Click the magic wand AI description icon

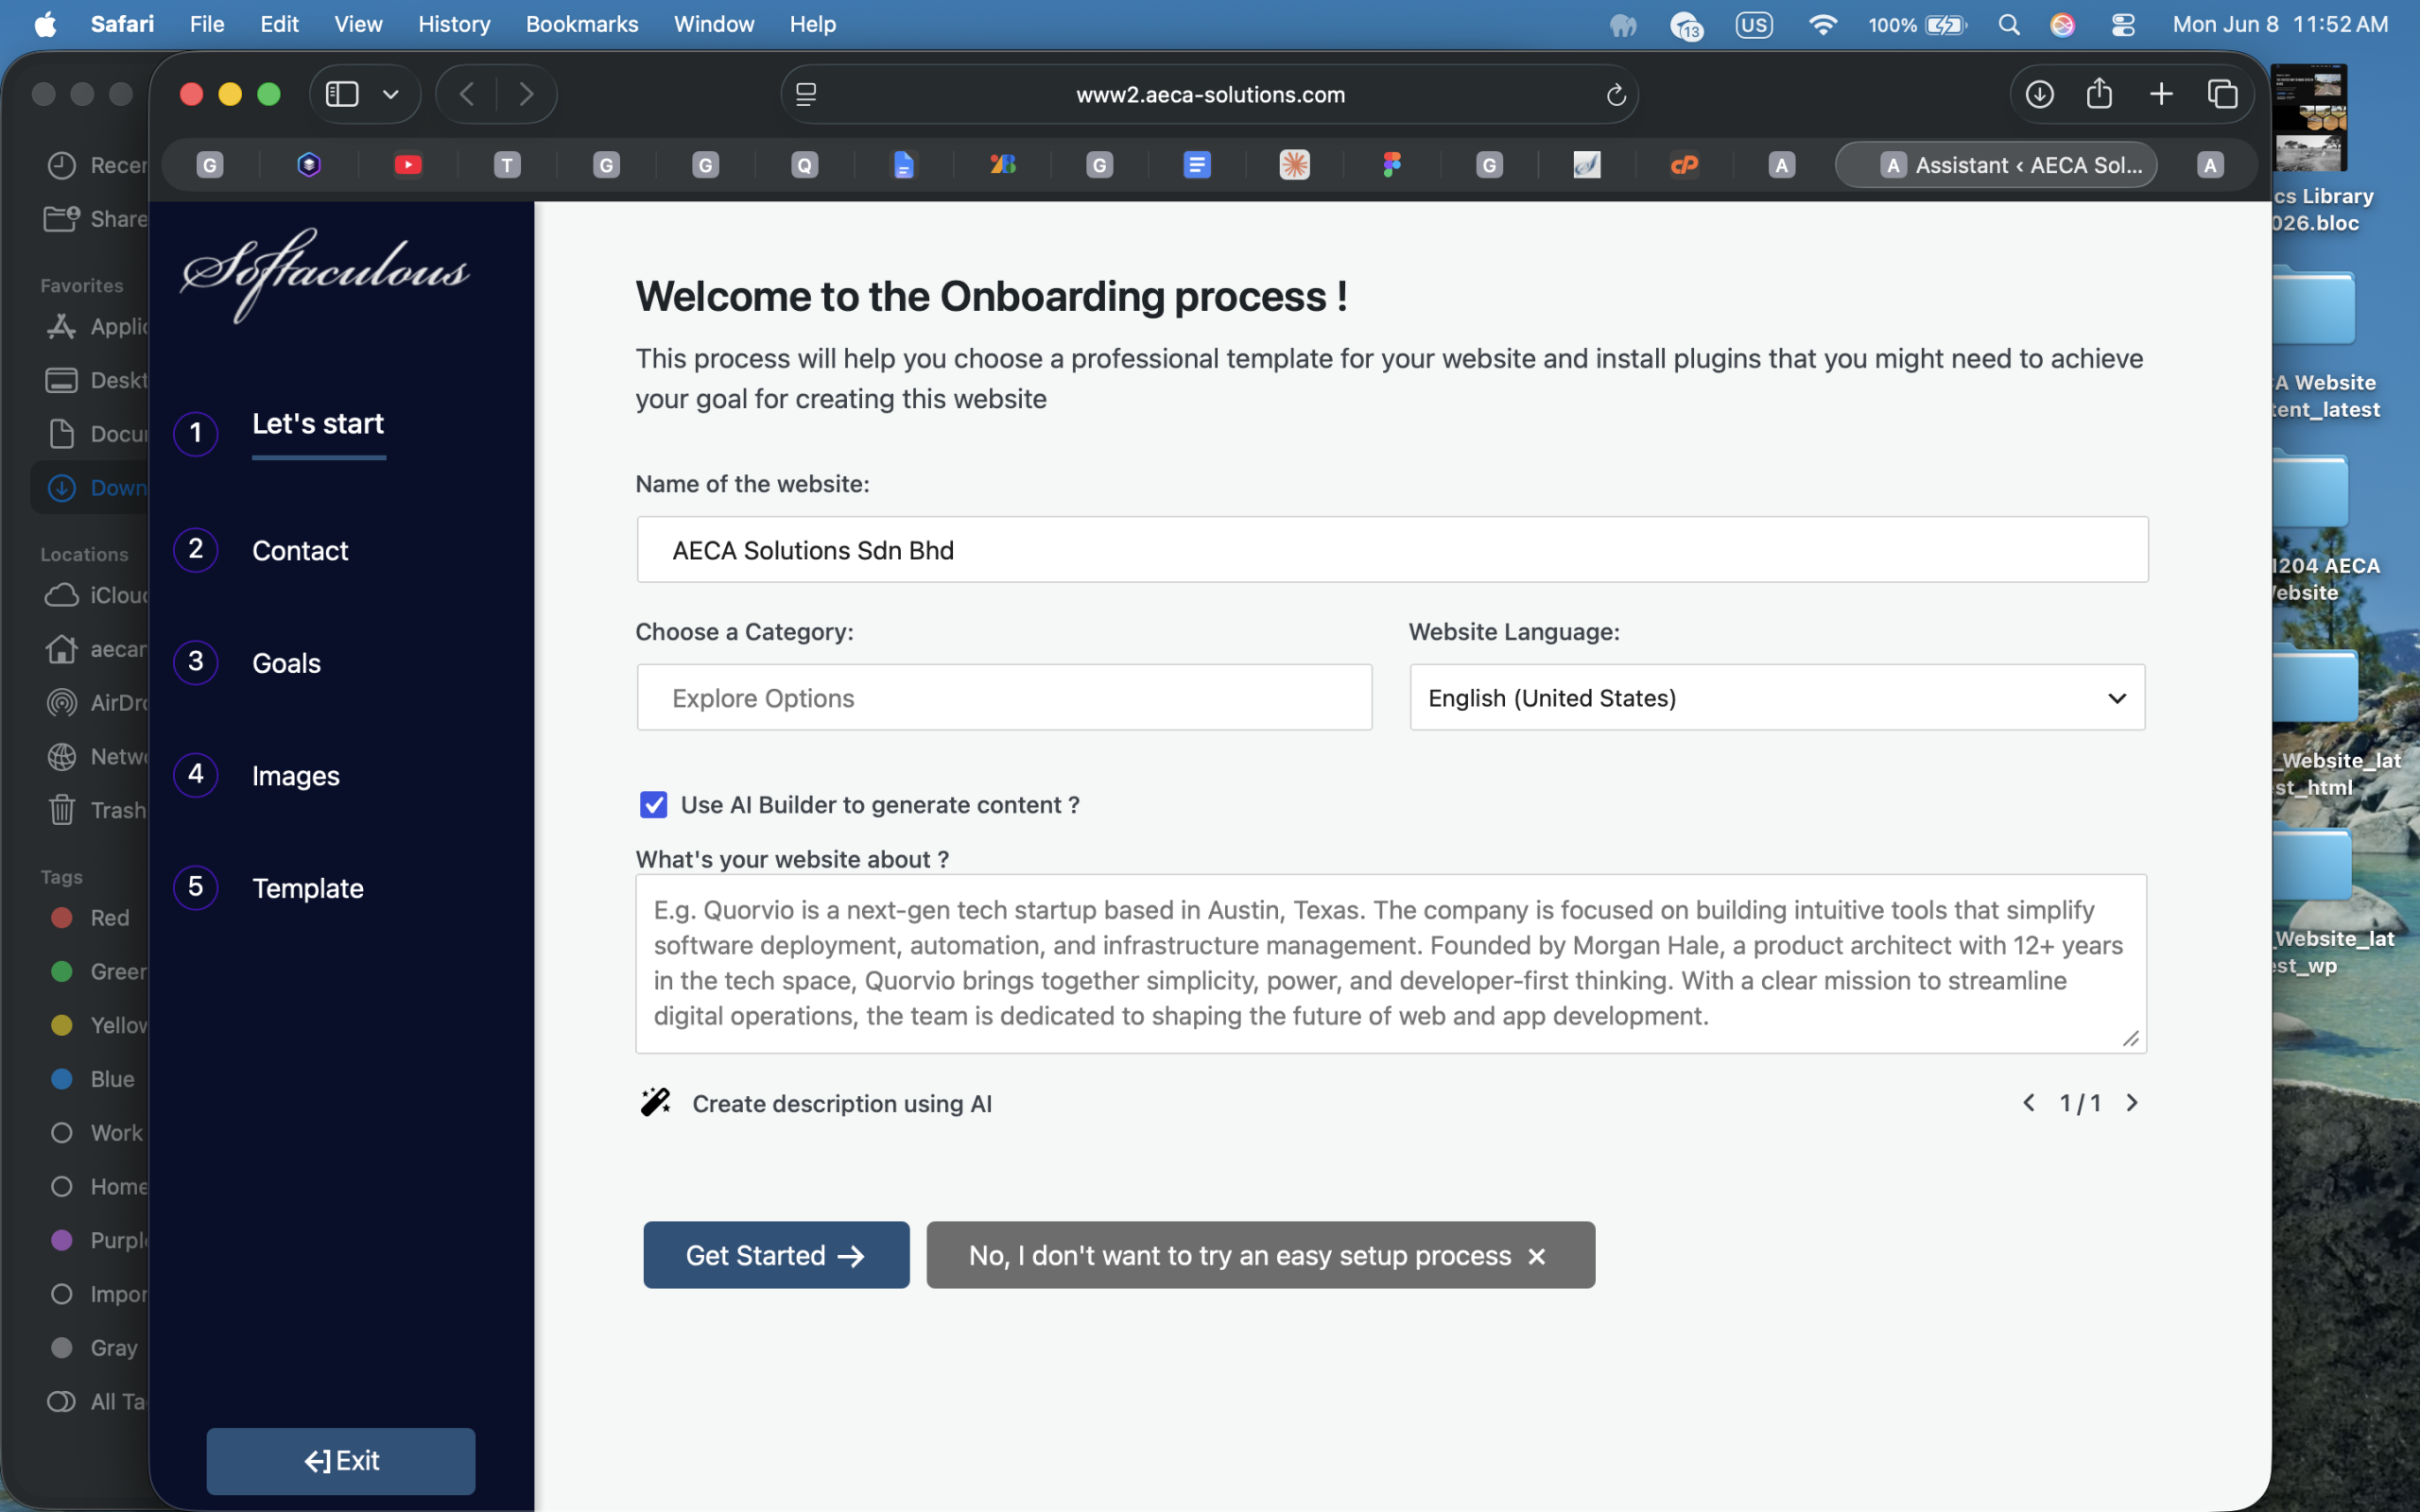coord(656,1102)
